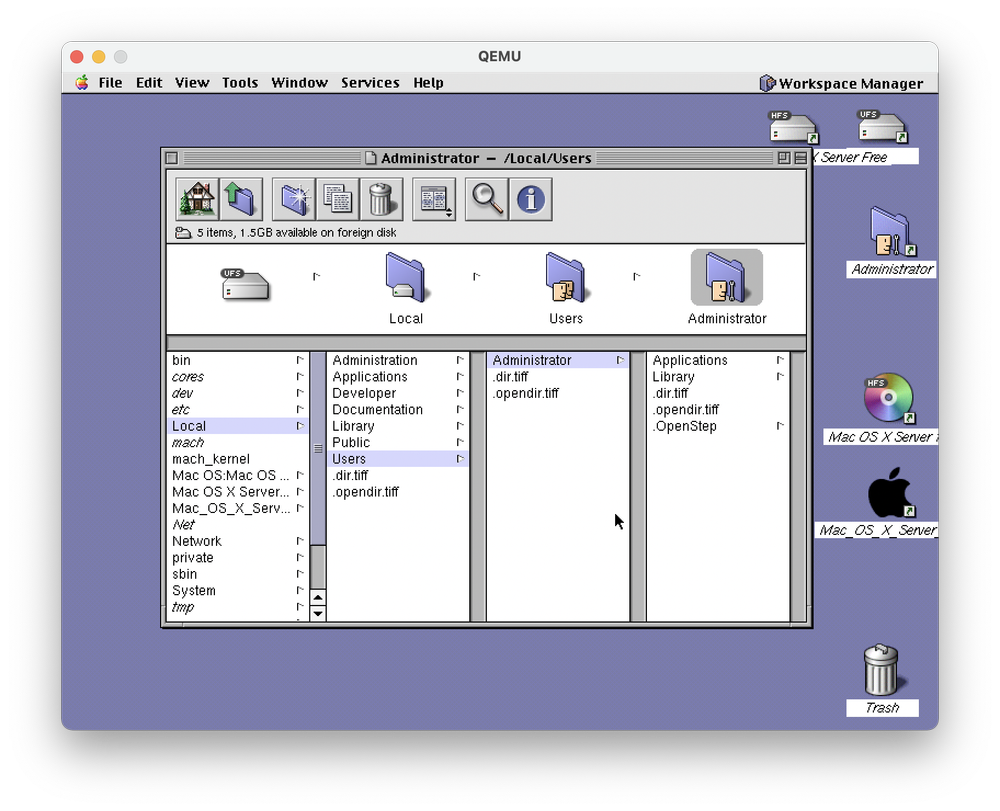This screenshot has height=811, width=1000.
Task: Go to the Home folder icon
Action: pyautogui.click(x=196, y=199)
